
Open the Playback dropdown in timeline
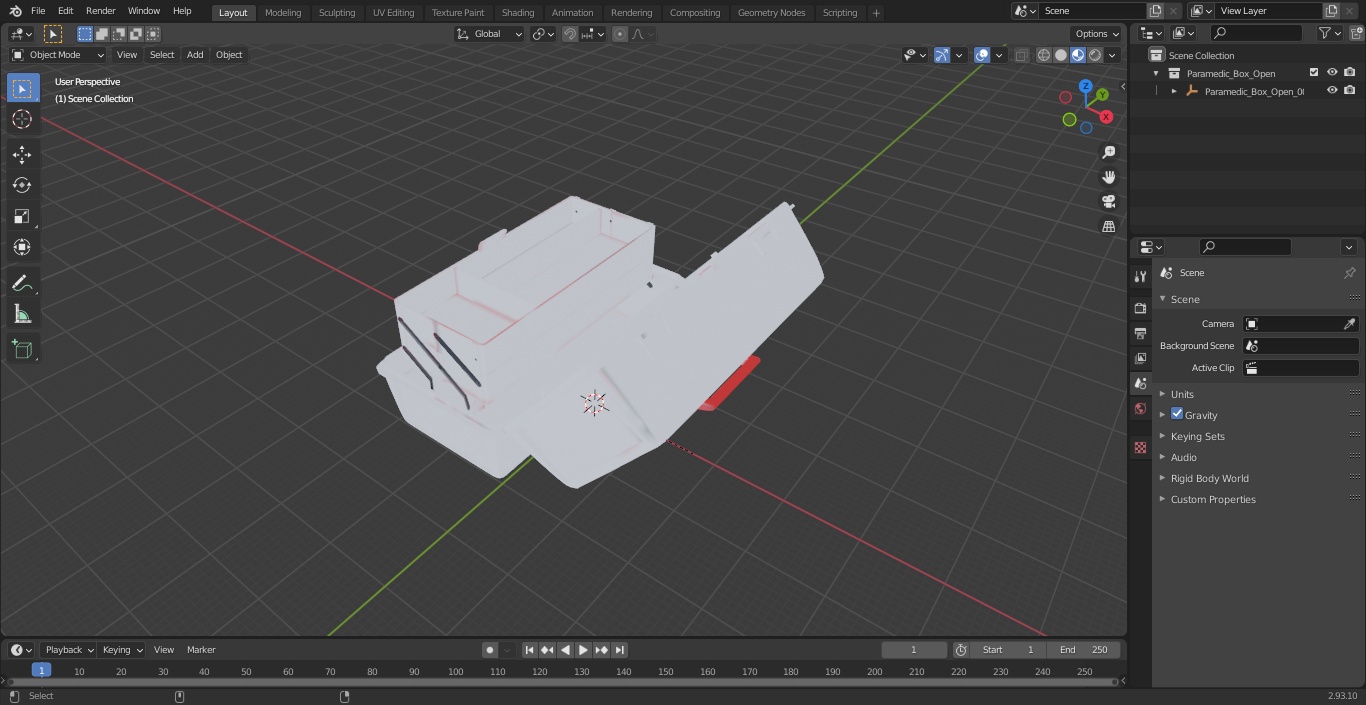(68, 650)
